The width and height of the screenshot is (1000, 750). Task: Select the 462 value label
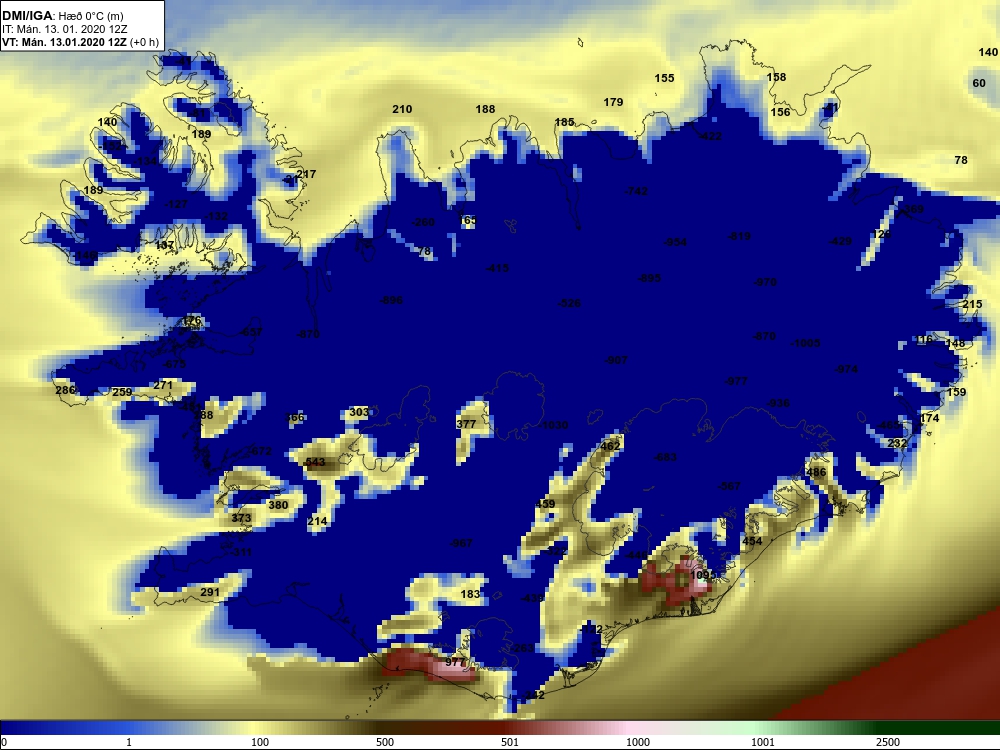(x=610, y=446)
